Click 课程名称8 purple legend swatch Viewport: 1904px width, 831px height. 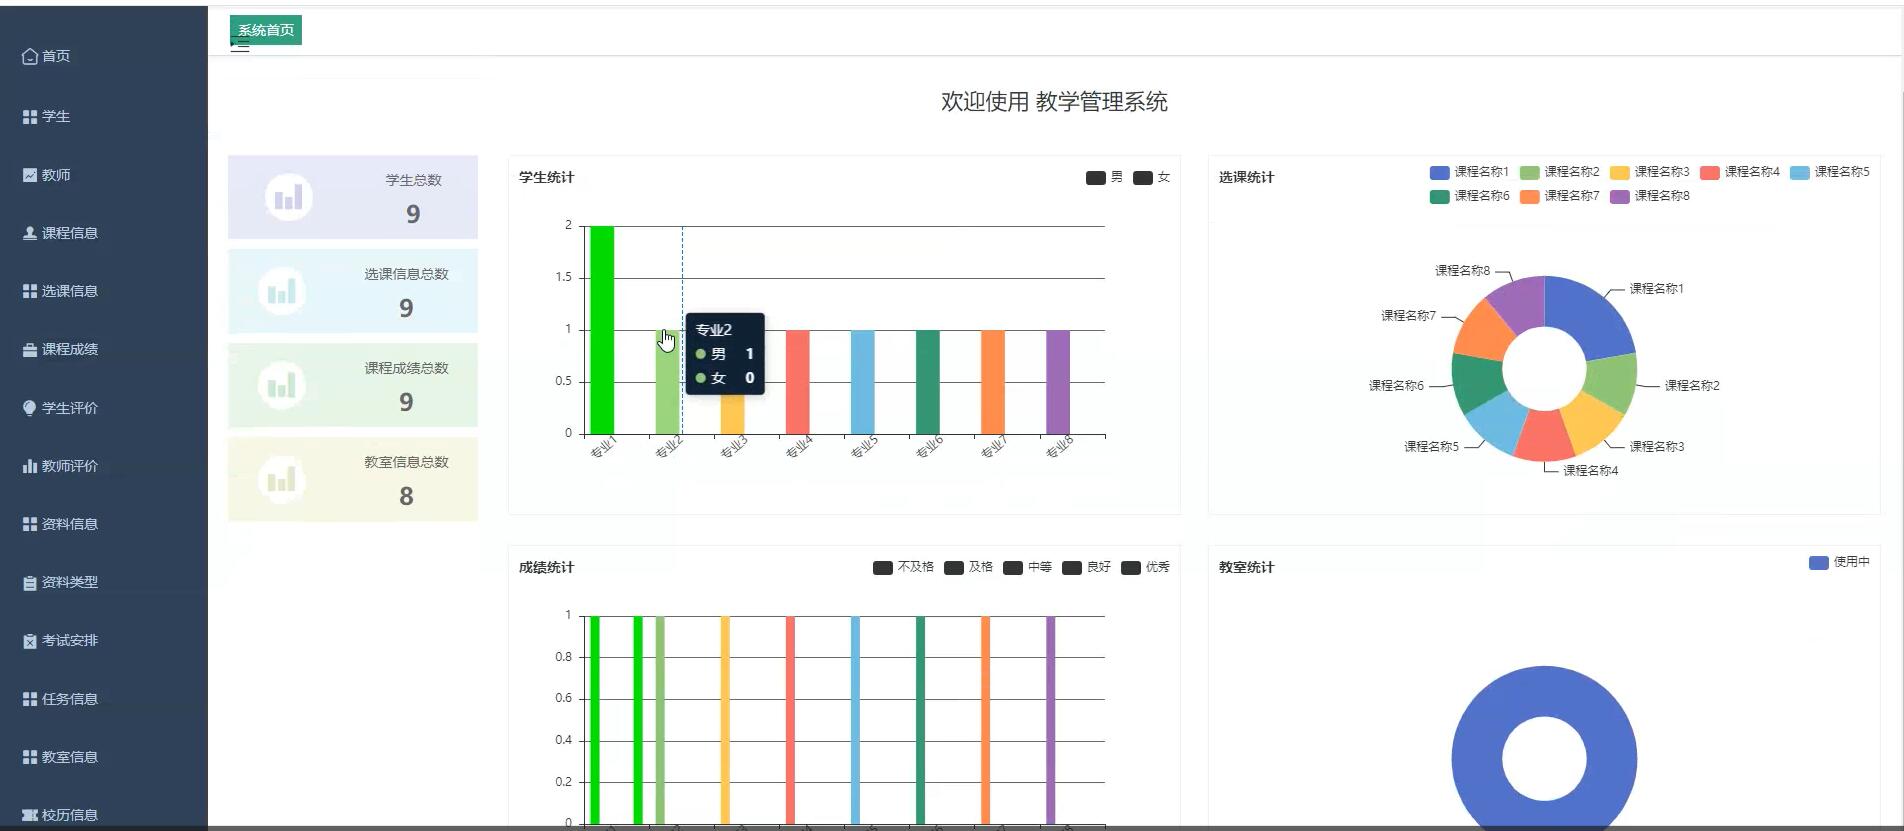tap(1620, 196)
